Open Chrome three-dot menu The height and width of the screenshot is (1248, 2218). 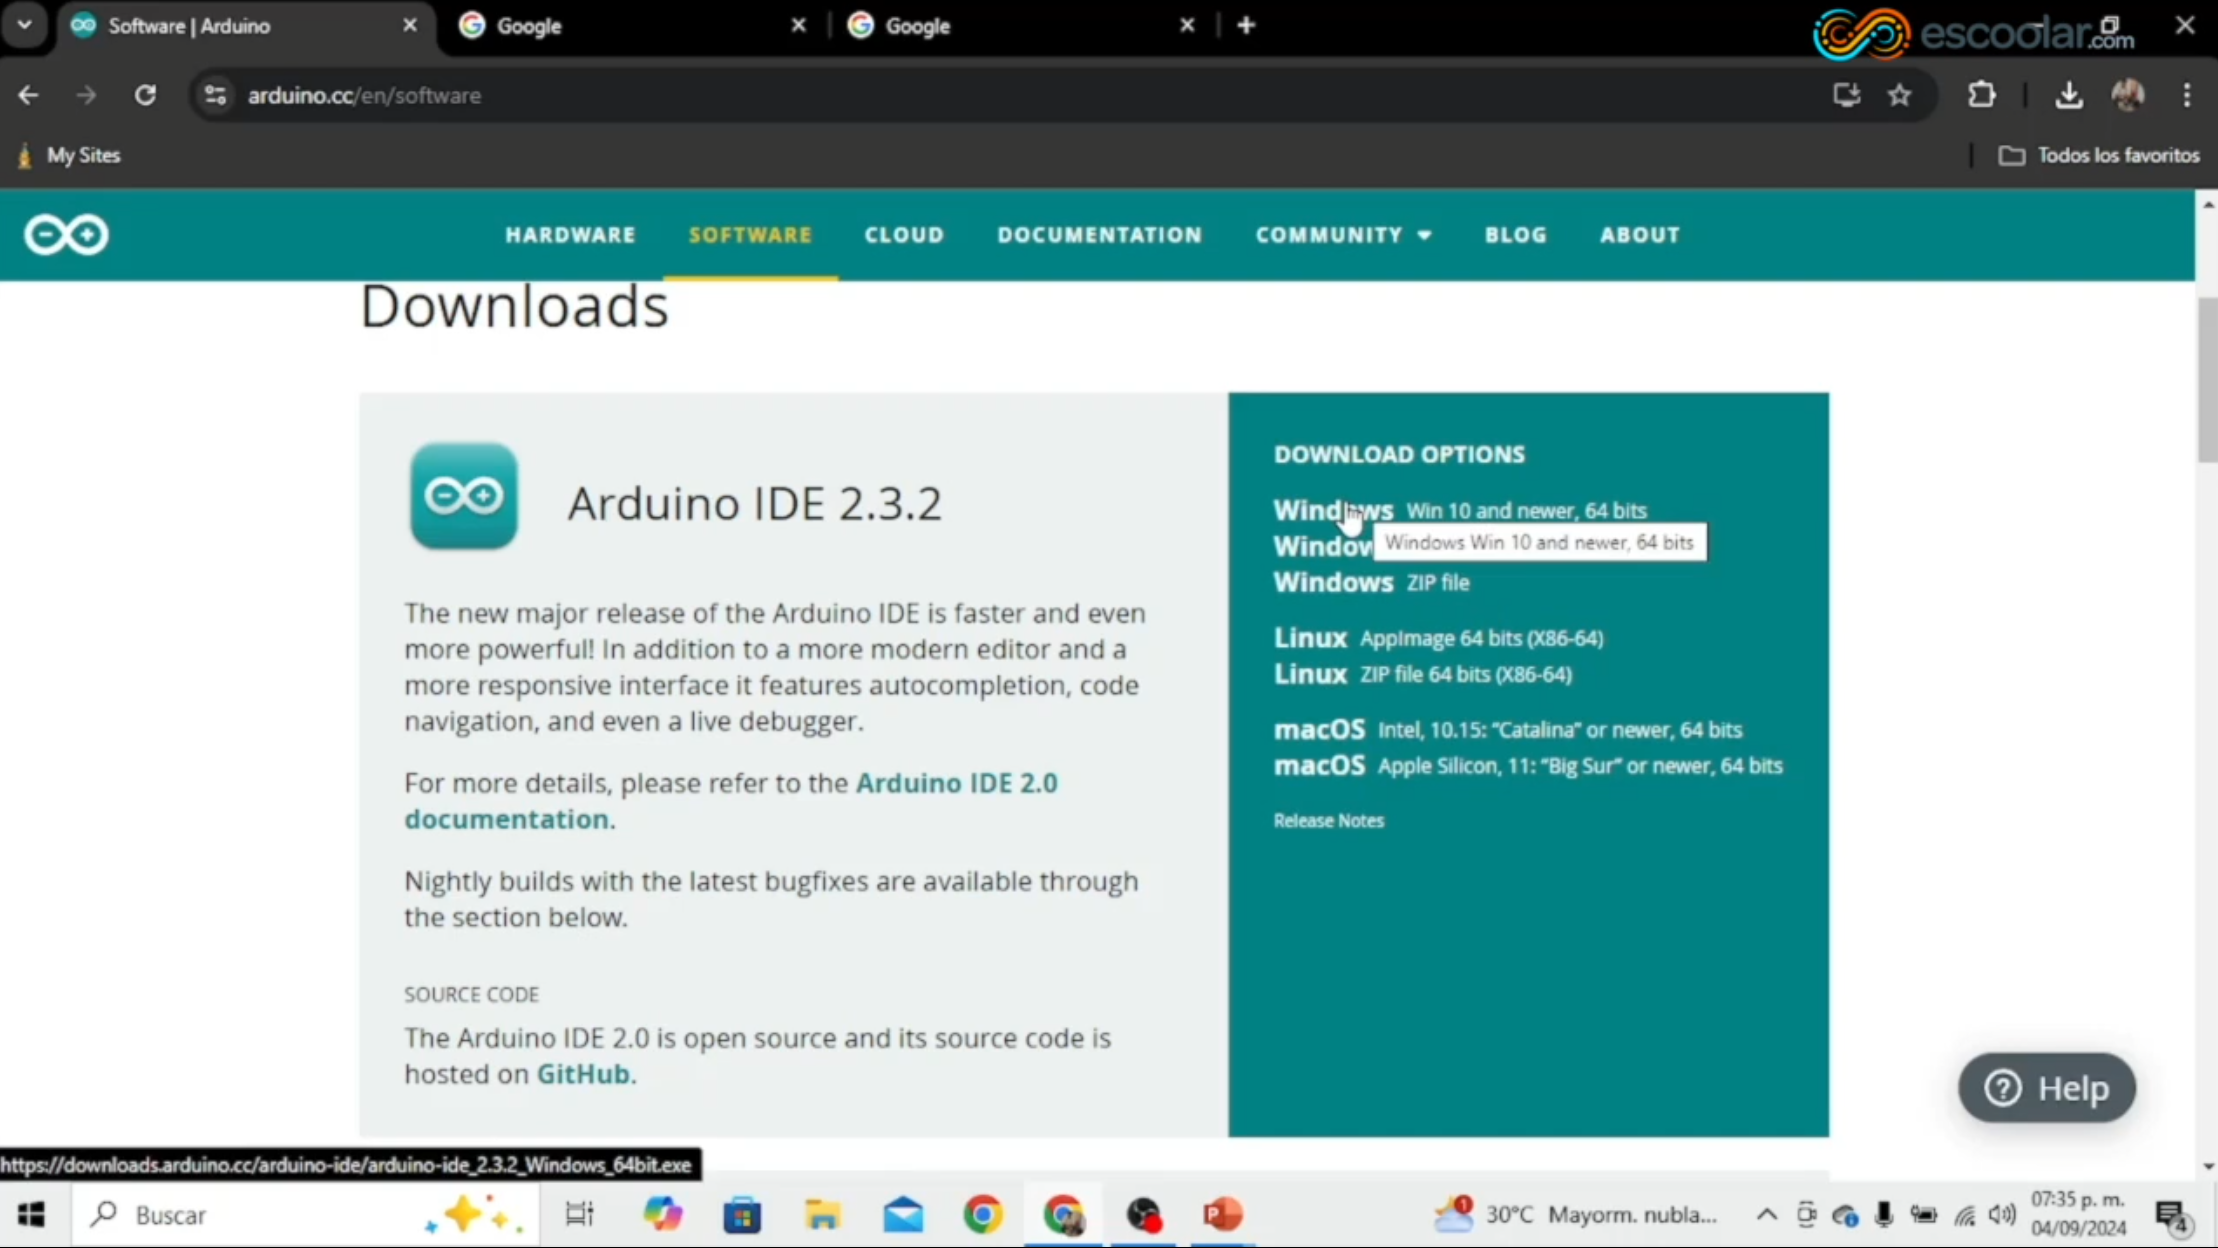pyautogui.click(x=2187, y=95)
